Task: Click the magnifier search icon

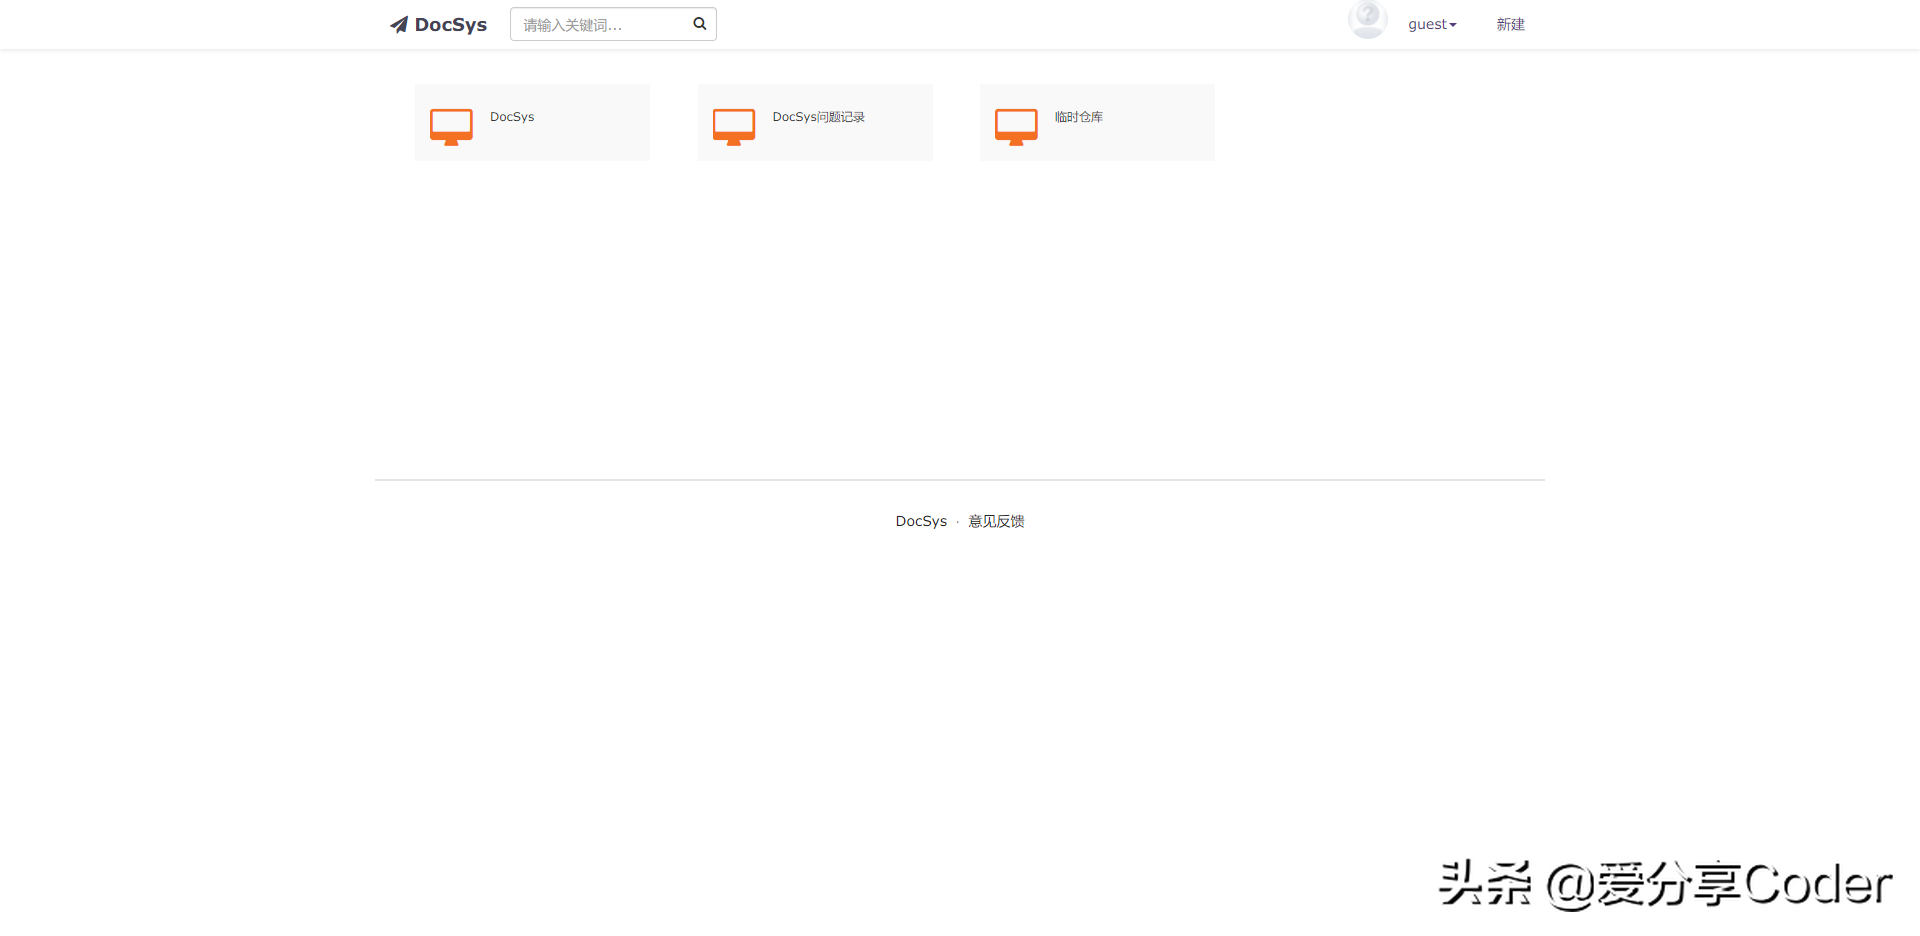Action: click(700, 24)
